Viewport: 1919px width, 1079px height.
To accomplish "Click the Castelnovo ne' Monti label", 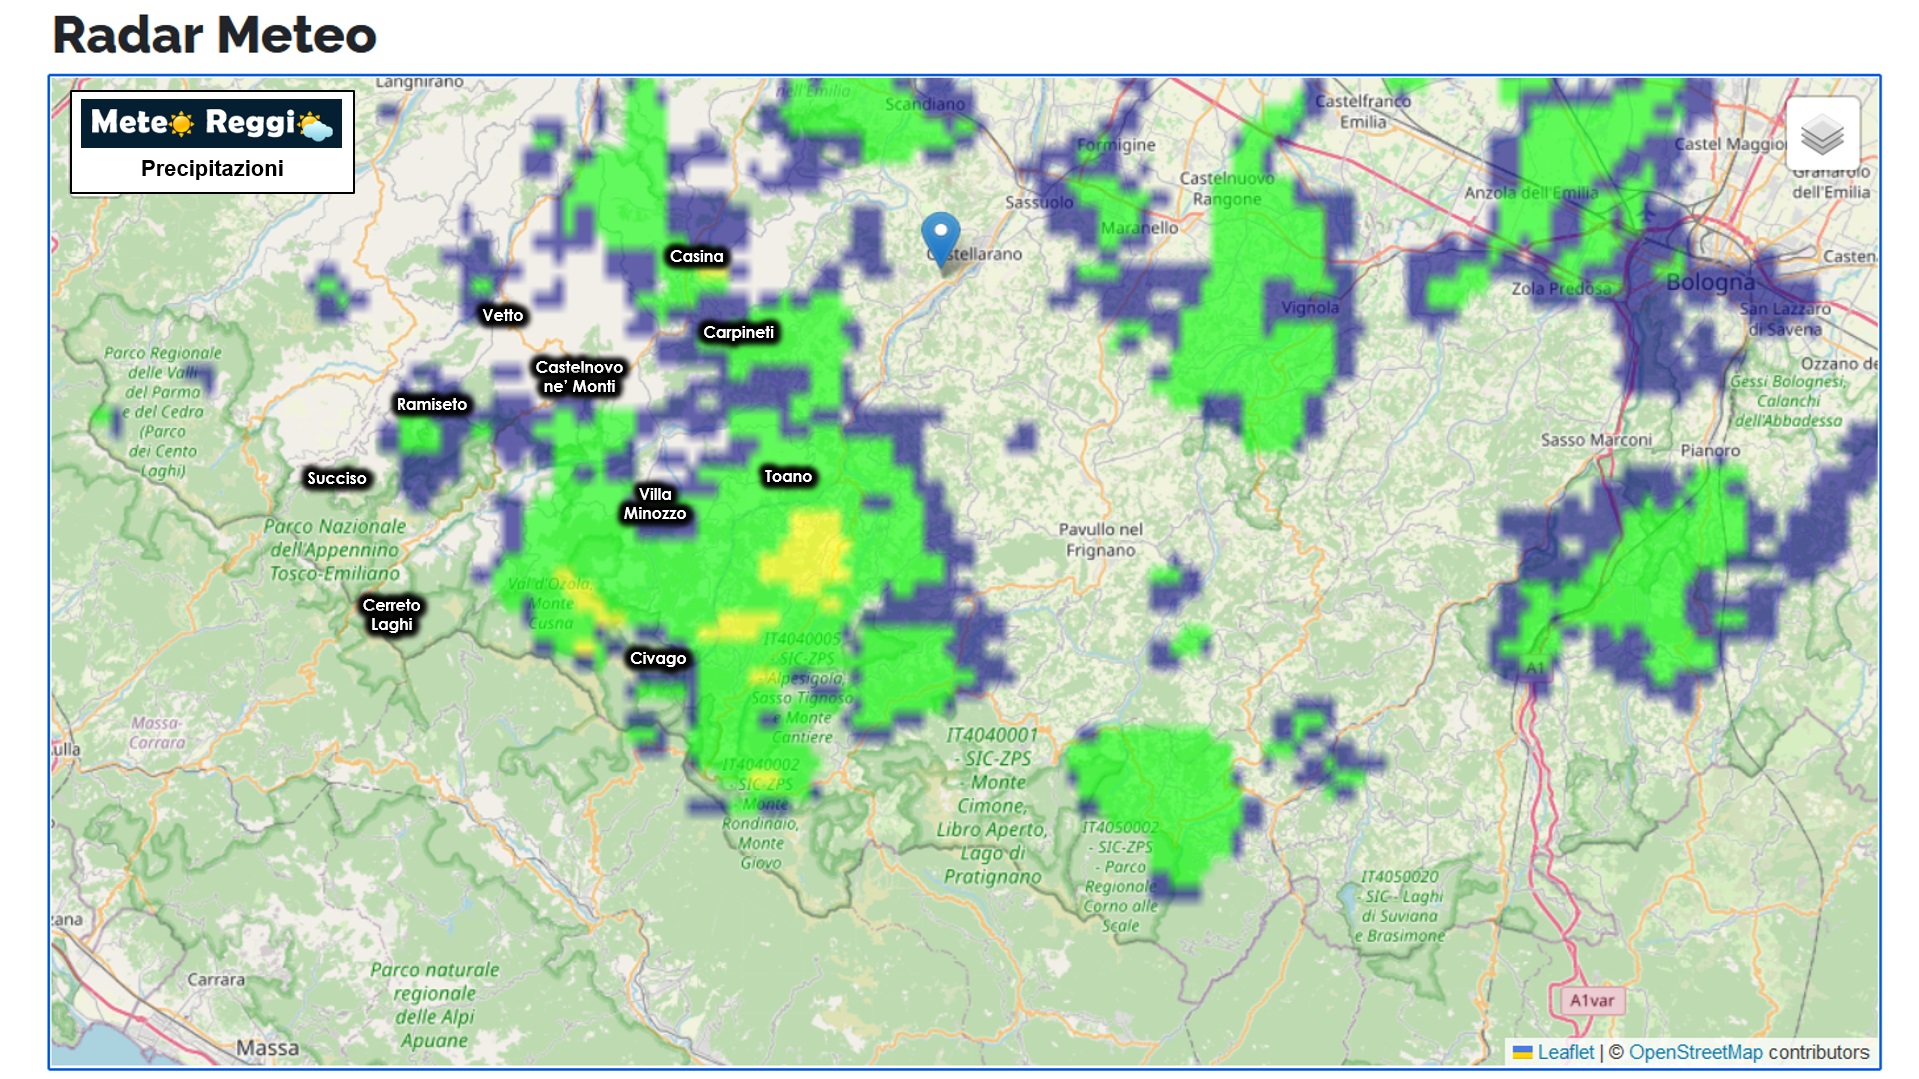I will (579, 377).
